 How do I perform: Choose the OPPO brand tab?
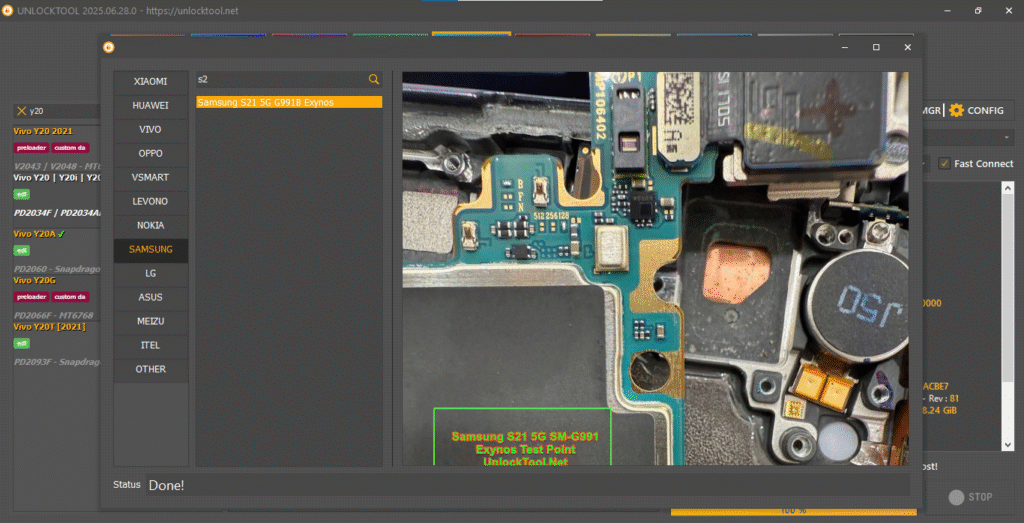coord(151,153)
